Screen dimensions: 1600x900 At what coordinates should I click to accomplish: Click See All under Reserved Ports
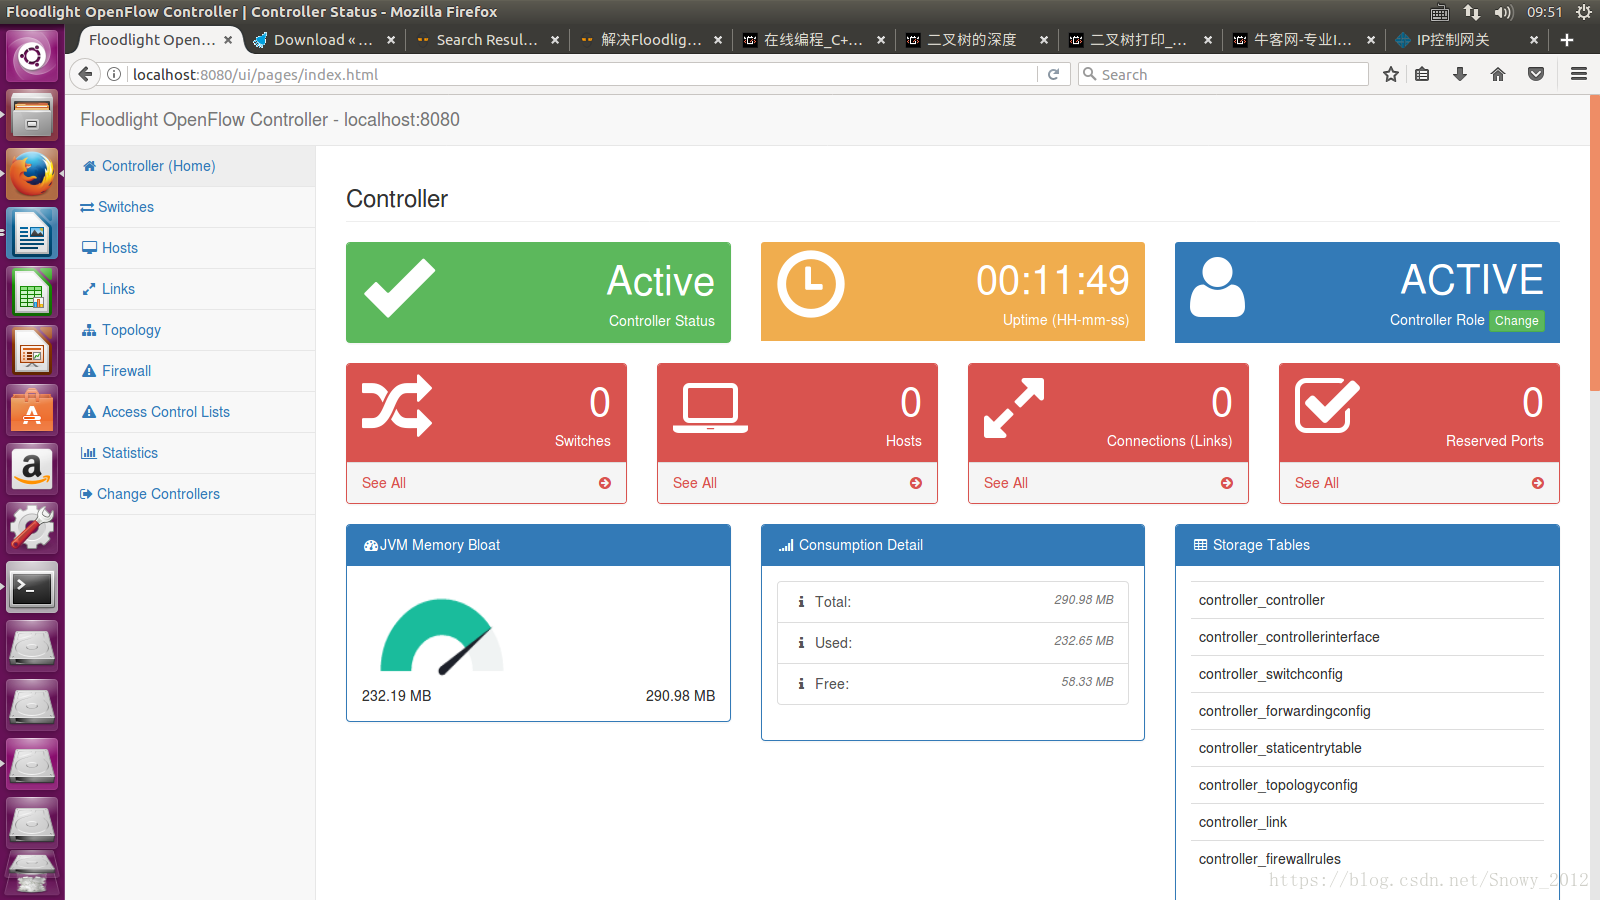(1317, 483)
